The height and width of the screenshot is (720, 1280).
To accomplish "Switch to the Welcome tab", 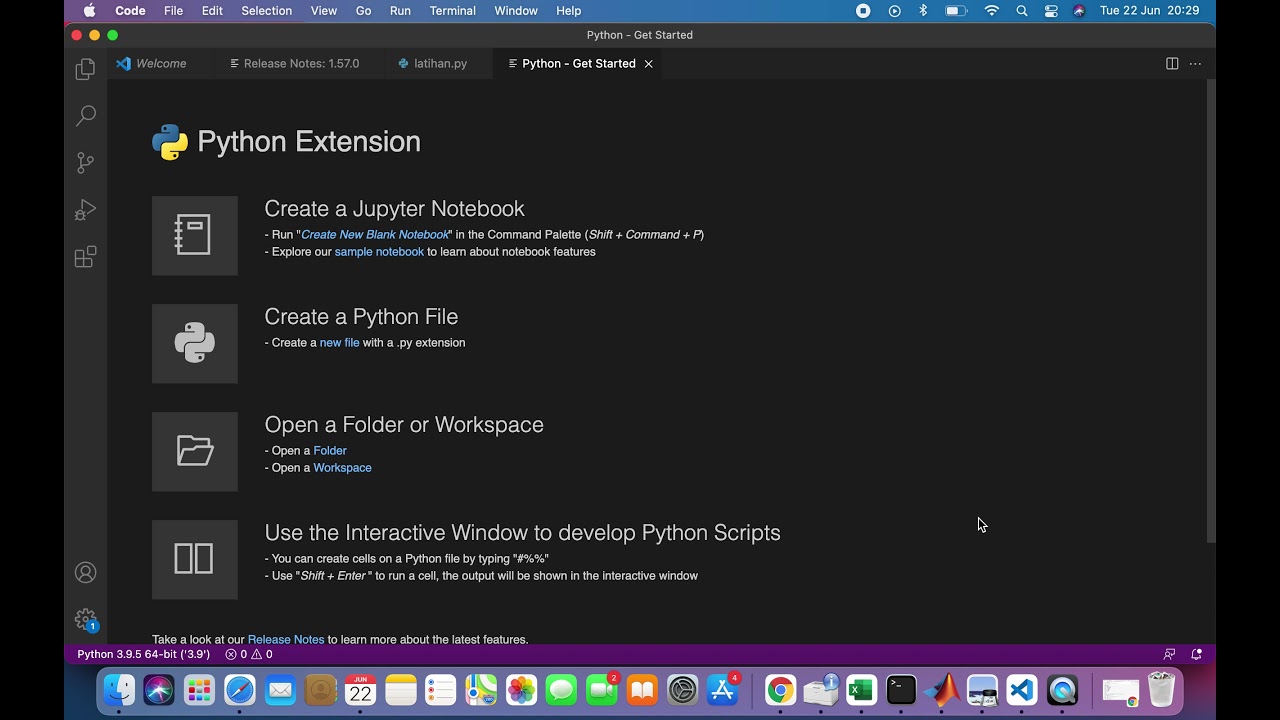I will (x=161, y=63).
